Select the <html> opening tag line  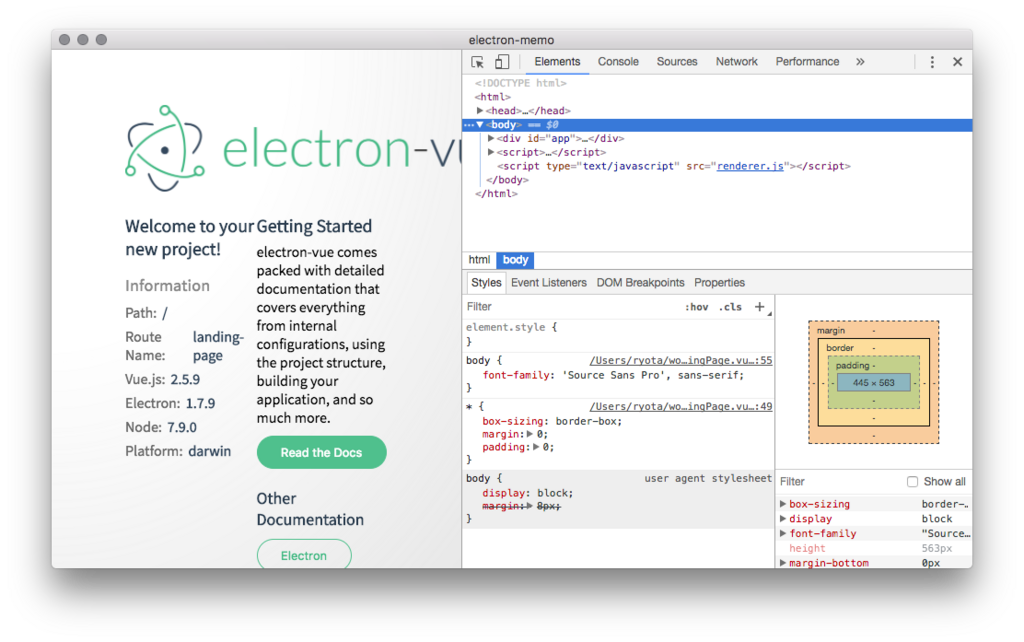(x=493, y=97)
